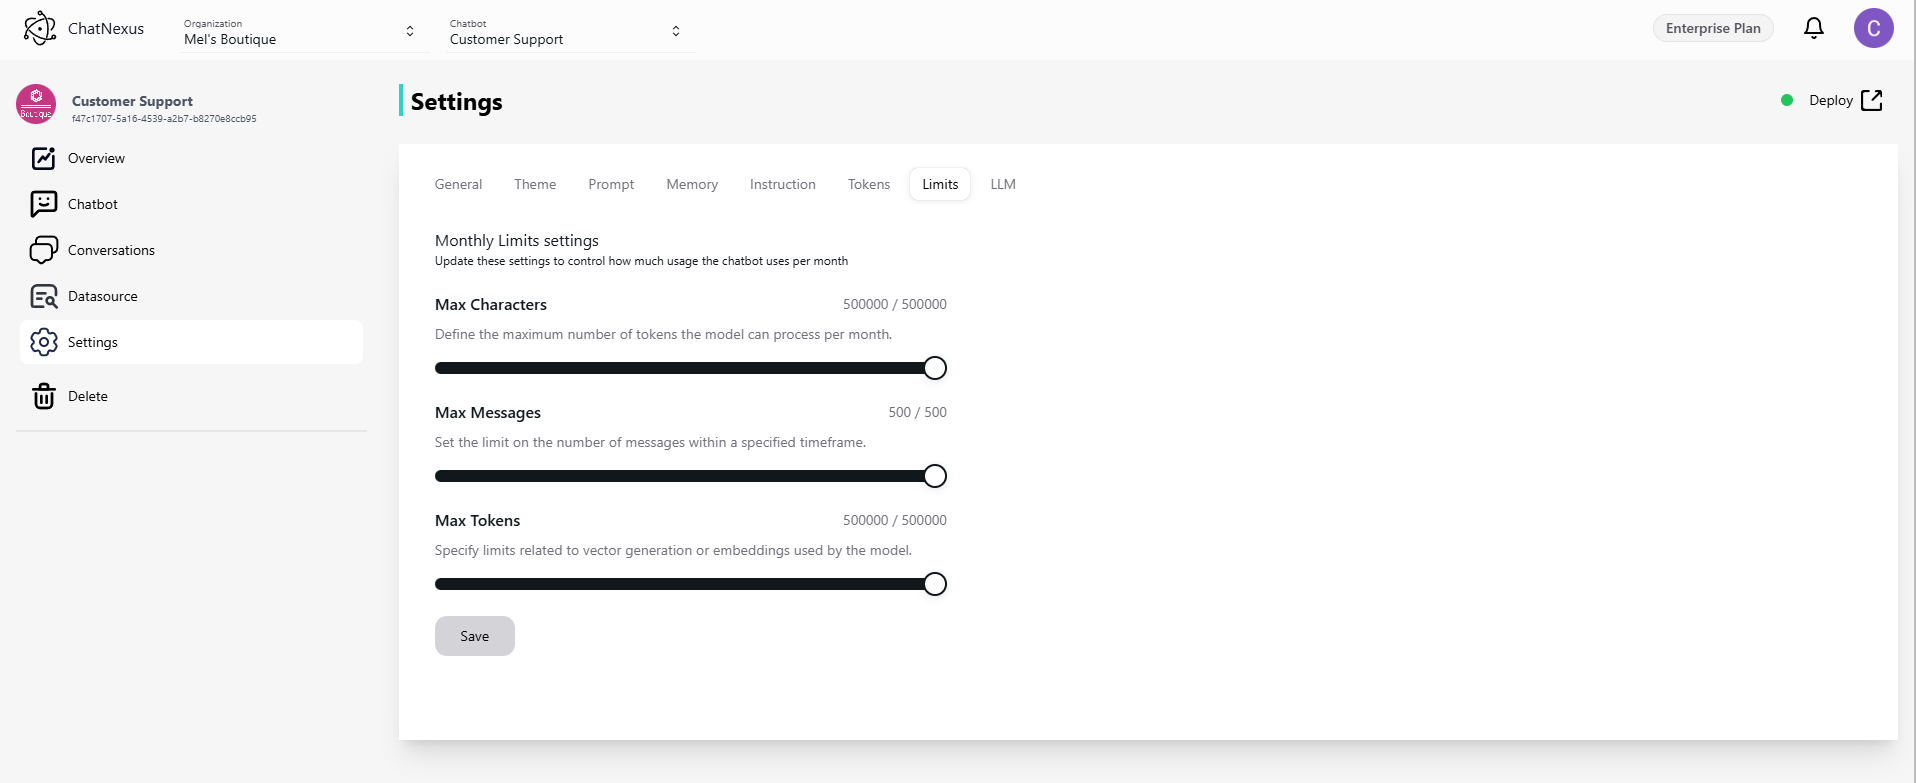Switch to the Tokens tab
1916x783 pixels.
pyautogui.click(x=869, y=184)
